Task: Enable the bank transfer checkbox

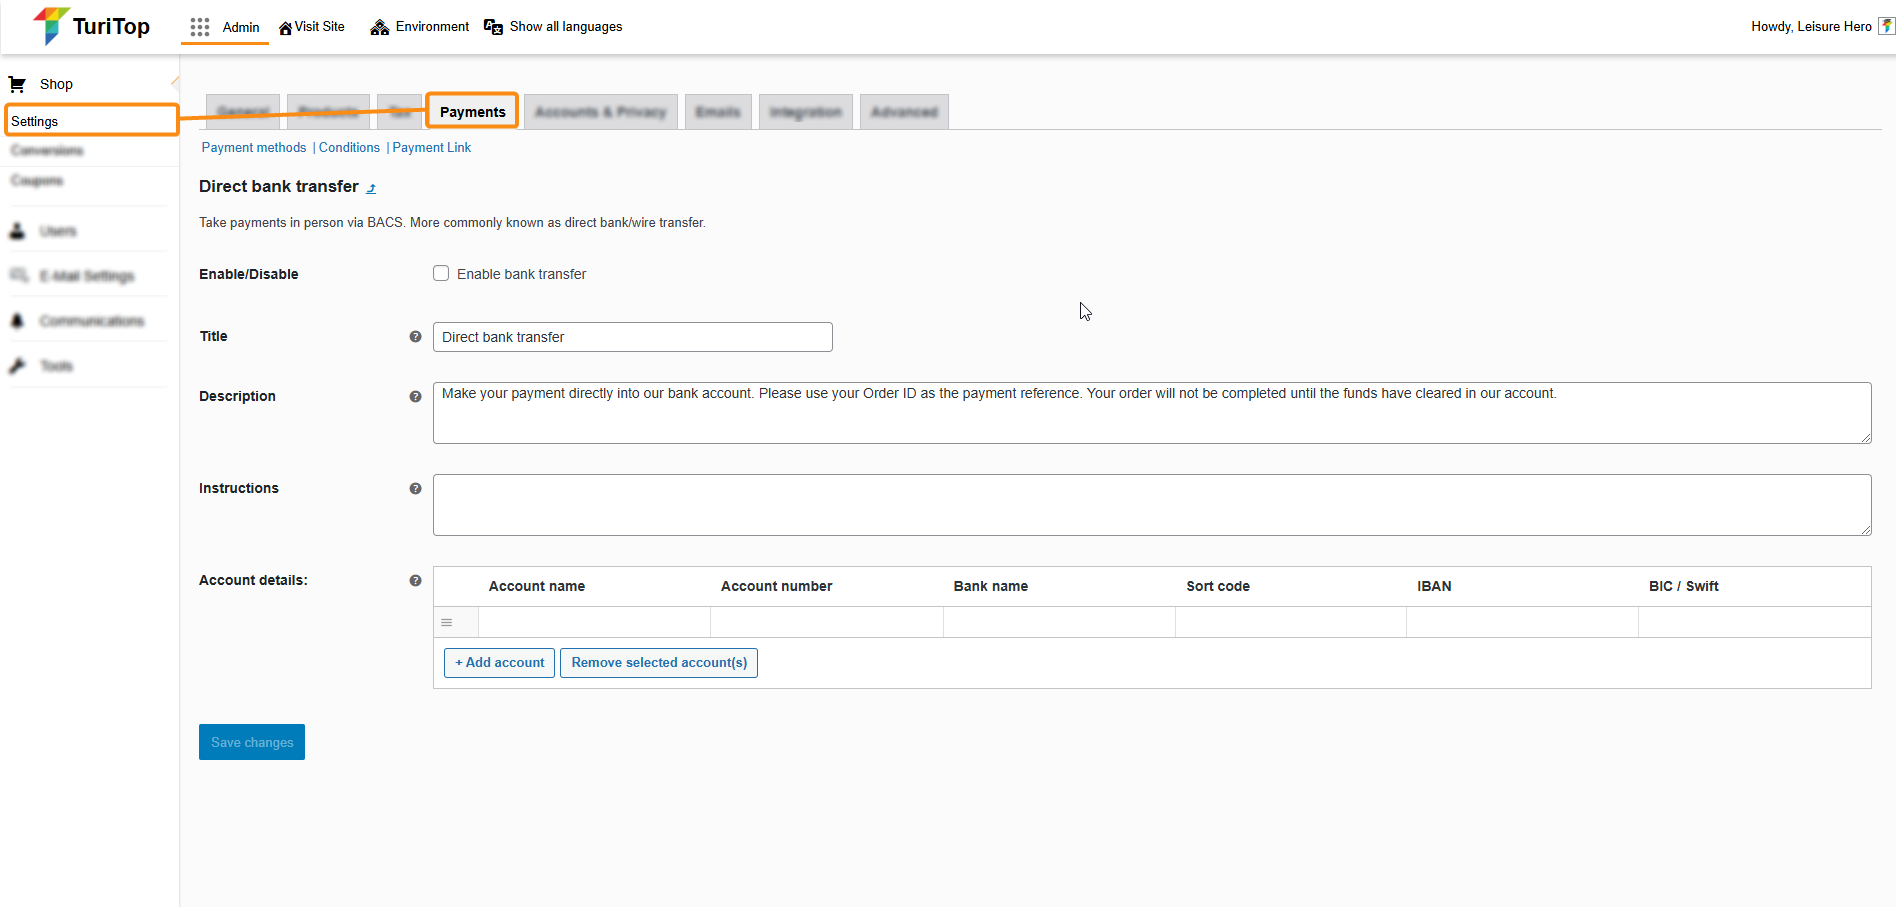Action: point(441,274)
